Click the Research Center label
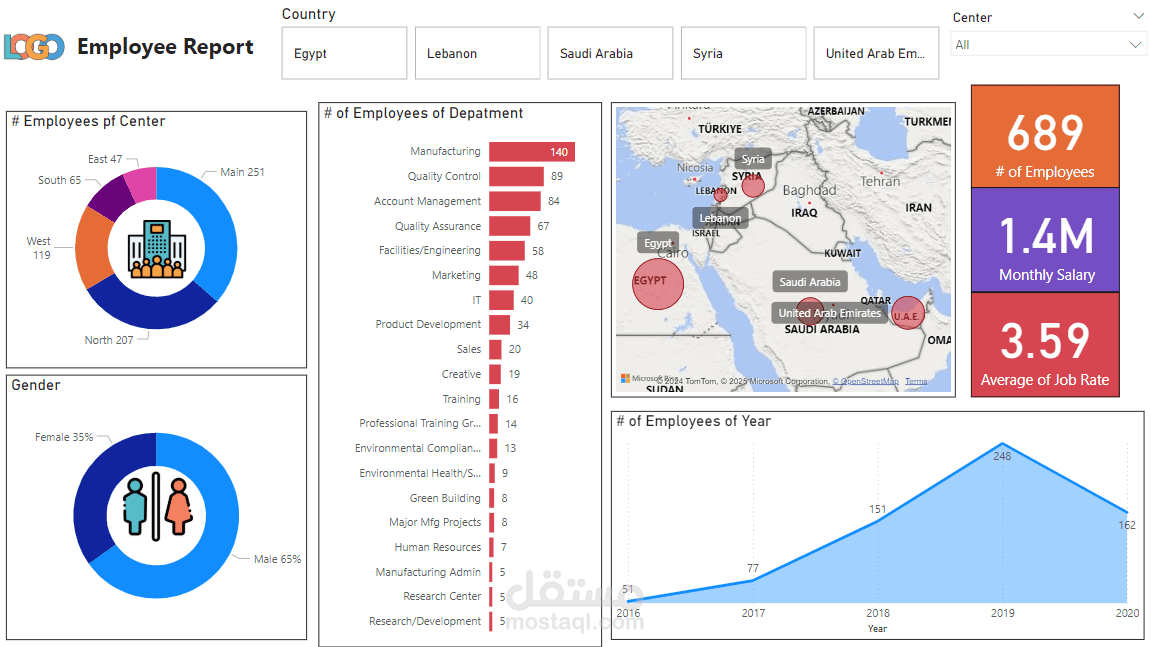Image resolution: width=1151 pixels, height=647 pixels. tap(442, 596)
